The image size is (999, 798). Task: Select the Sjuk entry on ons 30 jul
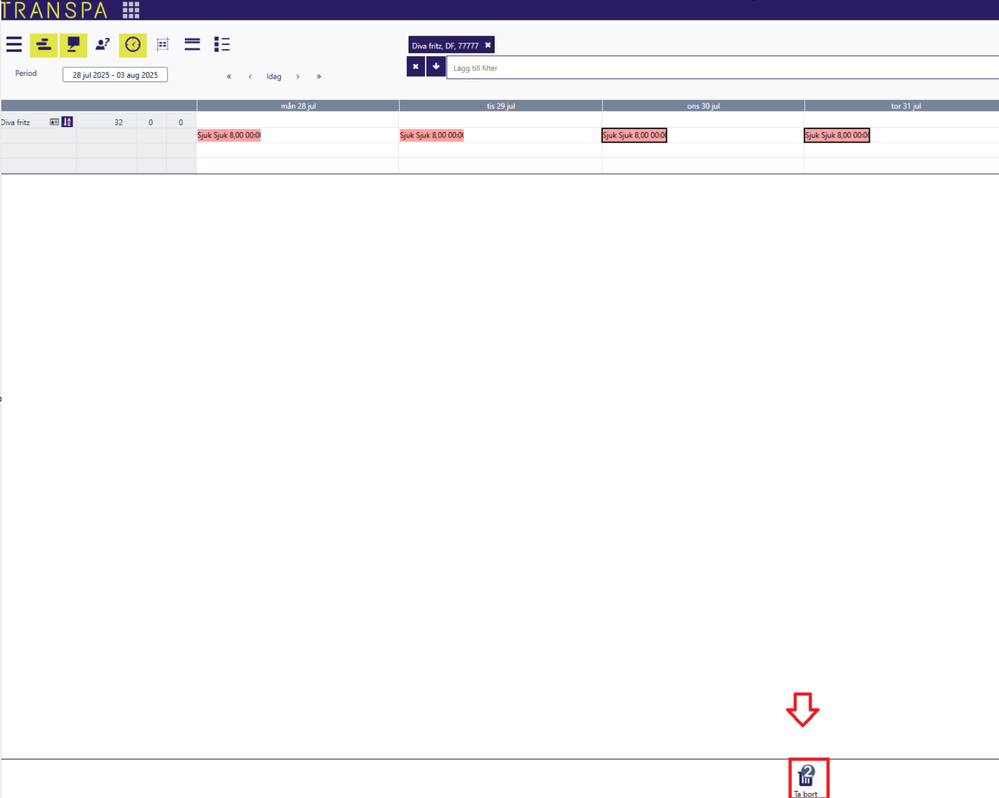(634, 135)
